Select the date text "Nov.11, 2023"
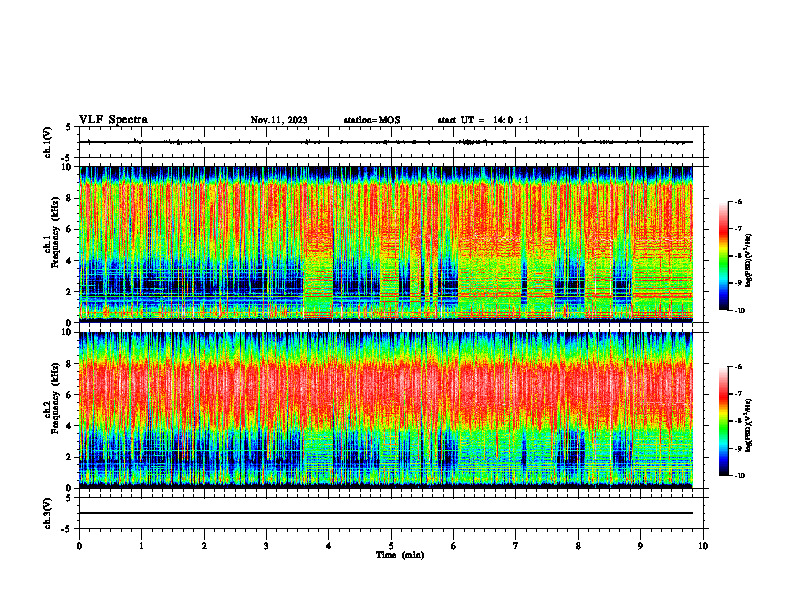The width and height of the screenshot is (792, 612). pos(279,120)
